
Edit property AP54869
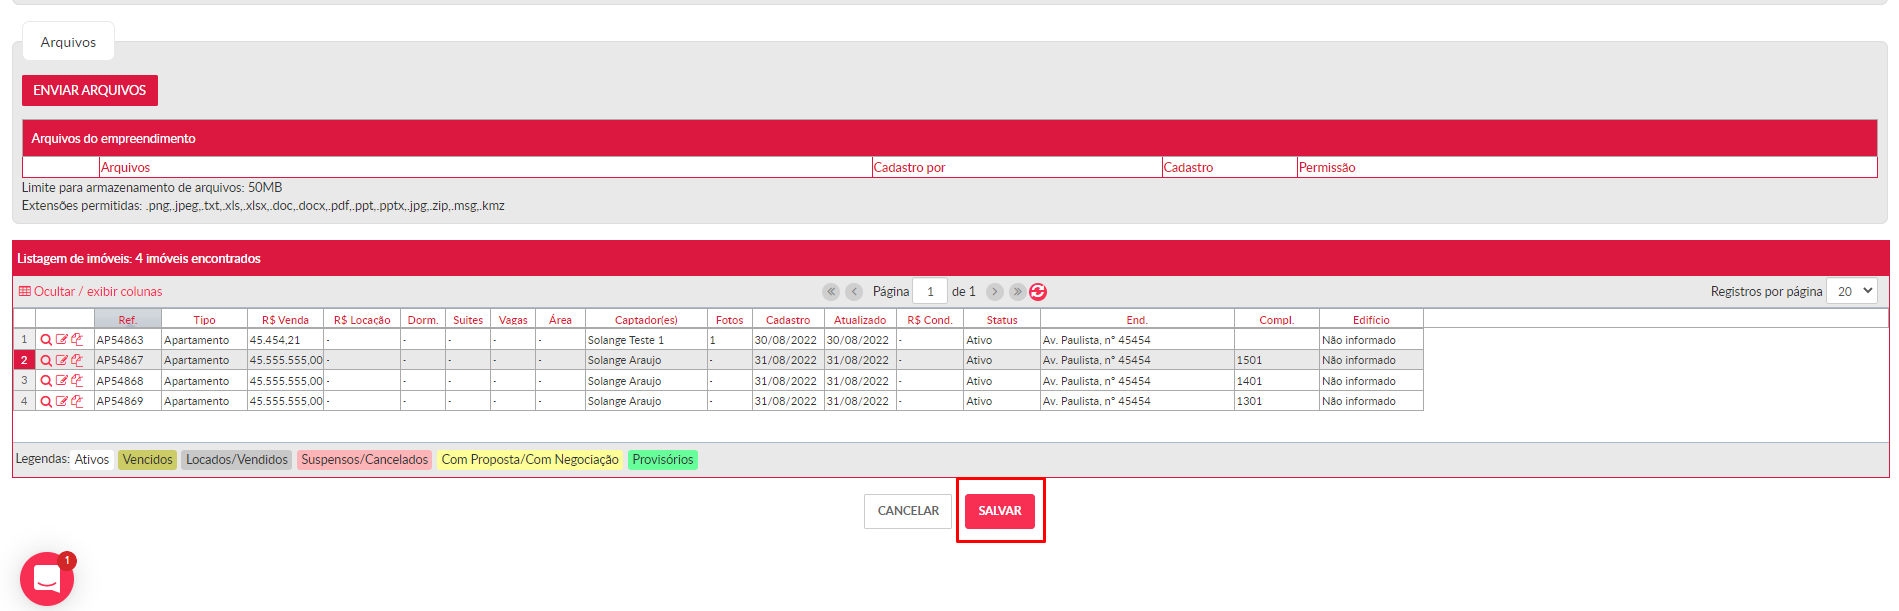(62, 401)
